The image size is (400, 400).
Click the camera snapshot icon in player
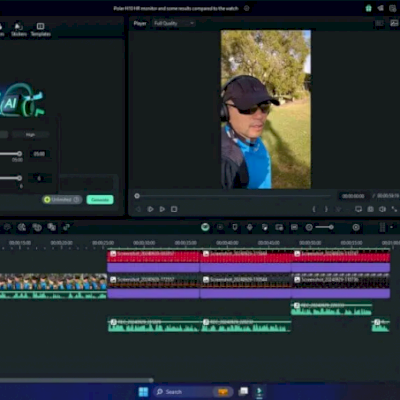370,209
